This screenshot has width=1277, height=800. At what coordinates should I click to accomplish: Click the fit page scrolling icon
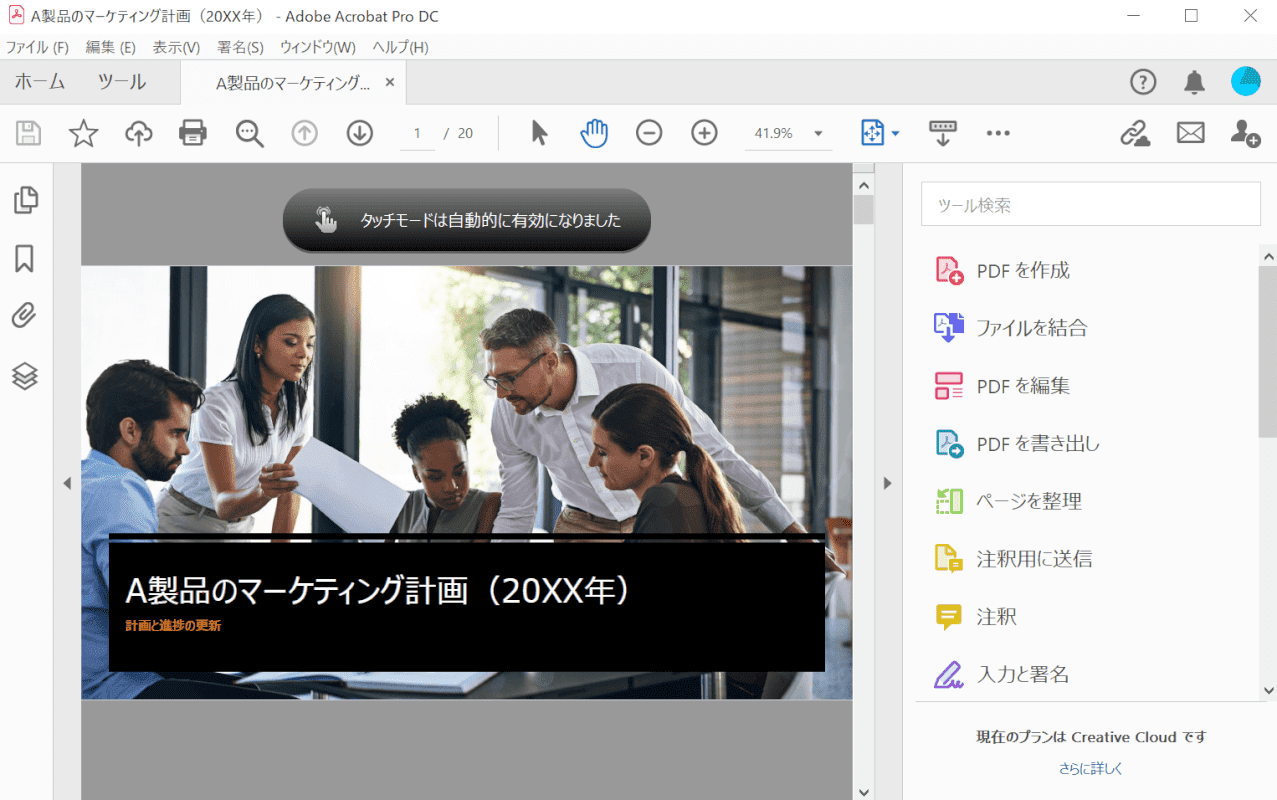click(872, 133)
